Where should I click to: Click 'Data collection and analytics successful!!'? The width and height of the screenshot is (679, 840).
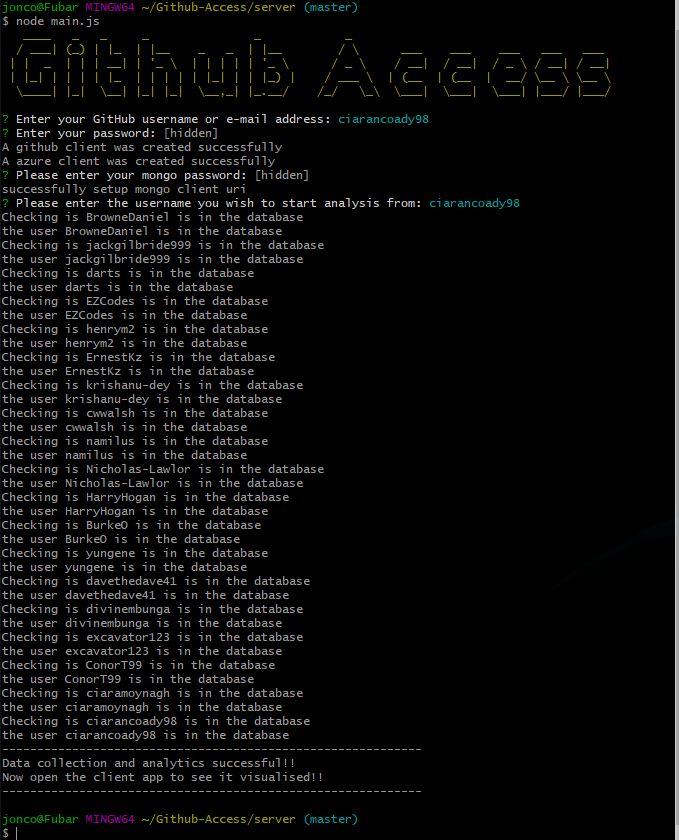point(148,763)
